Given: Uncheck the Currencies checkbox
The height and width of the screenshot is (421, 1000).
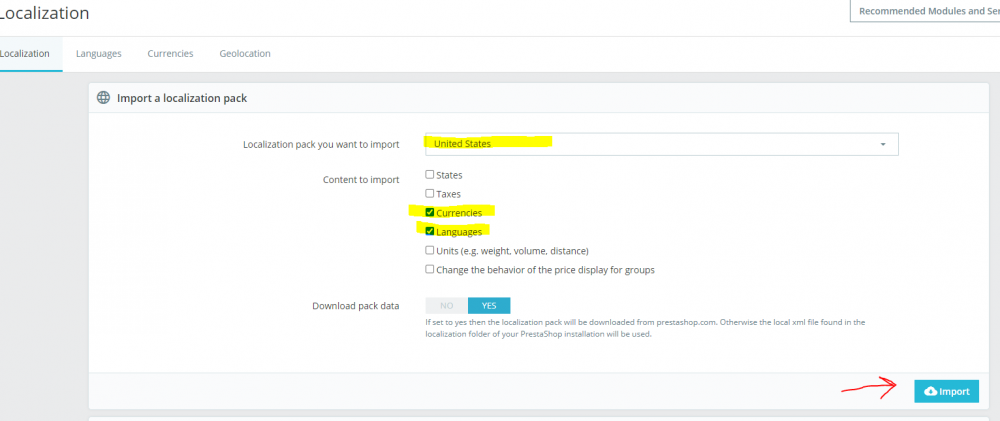Looking at the screenshot, I should (430, 212).
